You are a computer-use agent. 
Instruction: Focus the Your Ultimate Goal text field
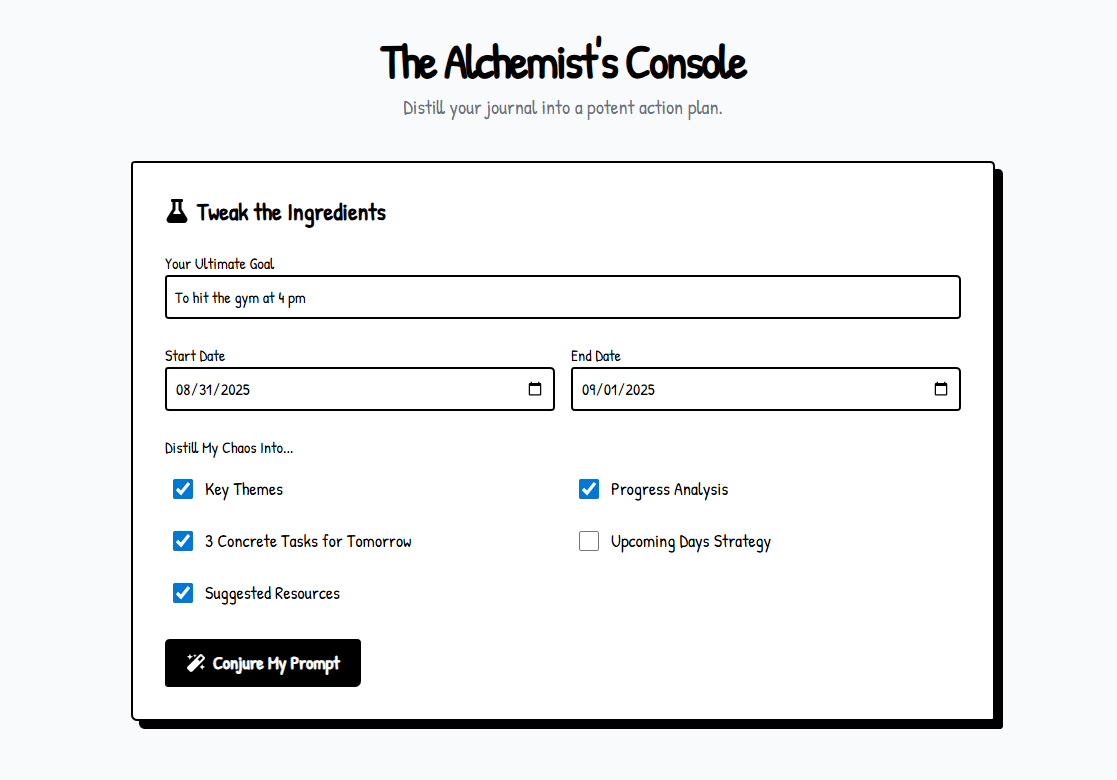pos(562,297)
